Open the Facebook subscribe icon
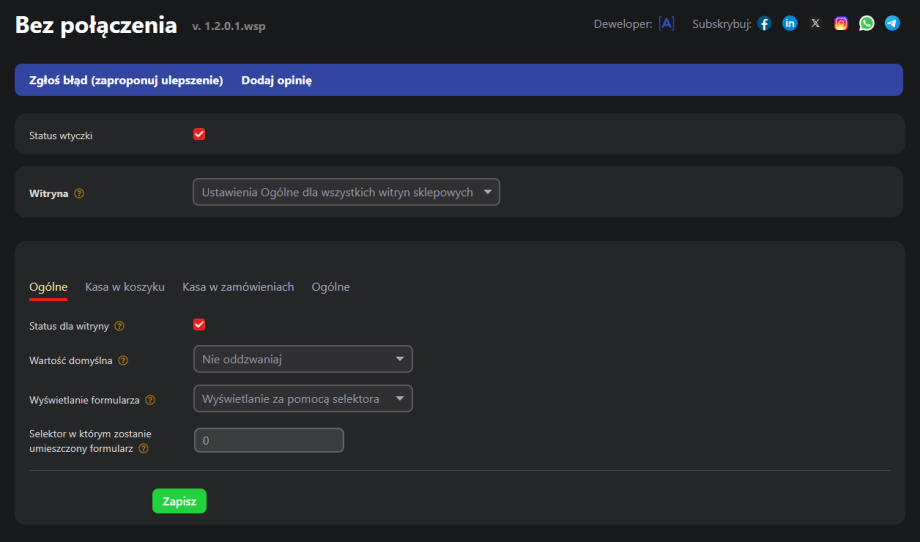The width and height of the screenshot is (920, 542). tap(764, 24)
